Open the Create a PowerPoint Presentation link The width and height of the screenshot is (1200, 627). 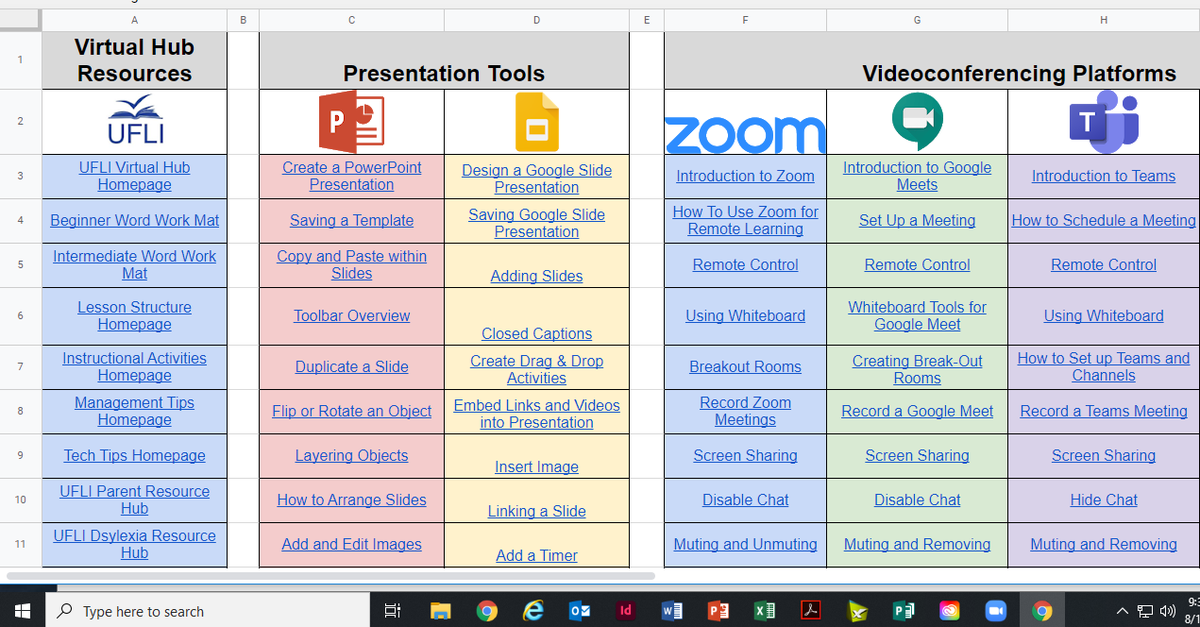351,176
